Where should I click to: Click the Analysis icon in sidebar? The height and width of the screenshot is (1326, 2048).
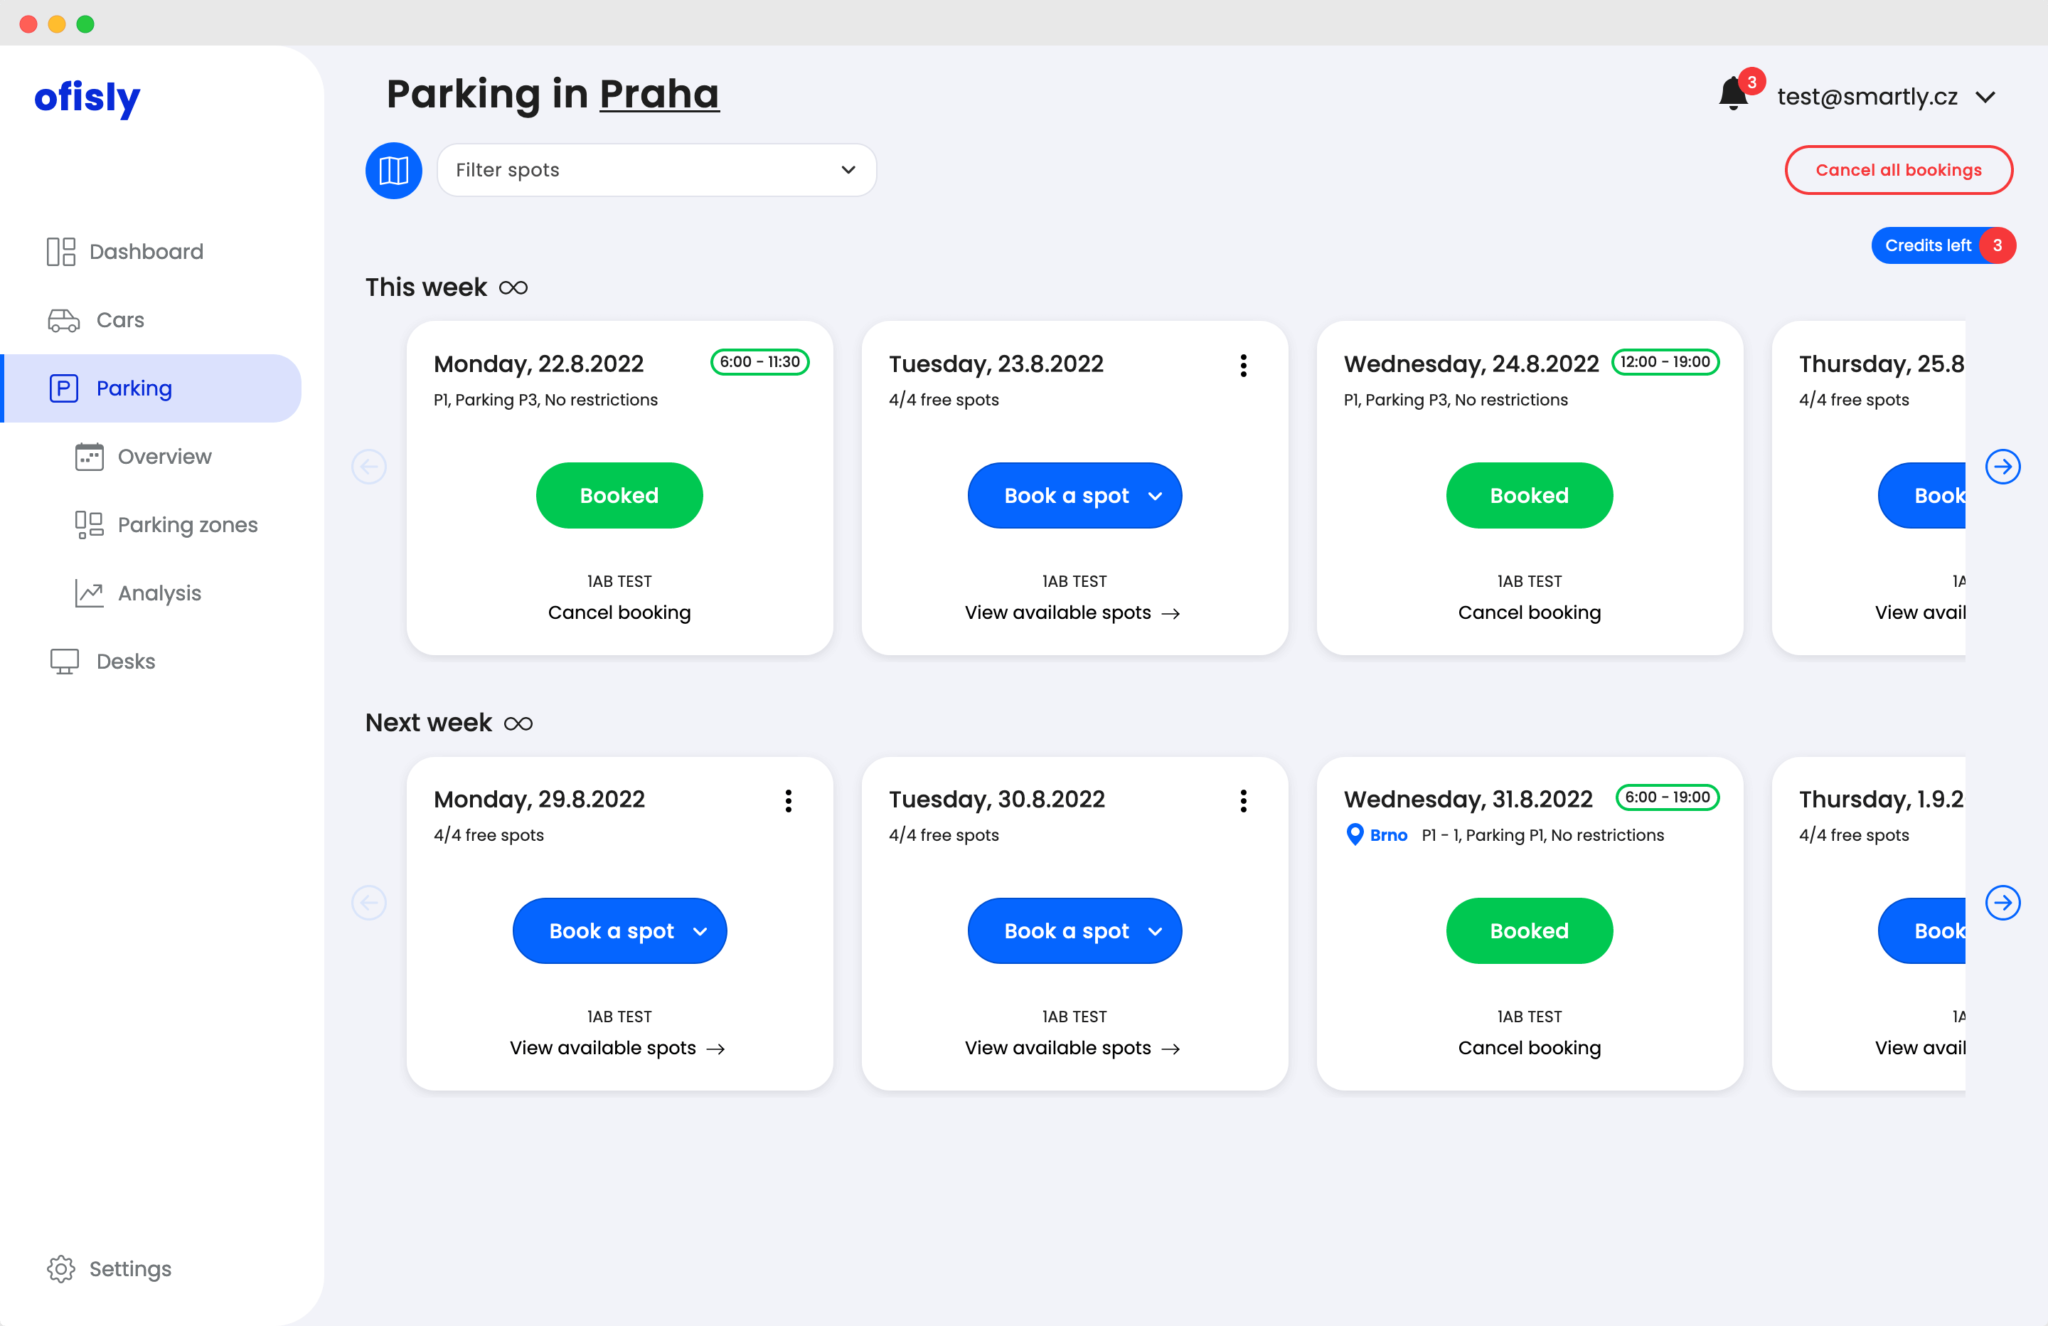(84, 593)
